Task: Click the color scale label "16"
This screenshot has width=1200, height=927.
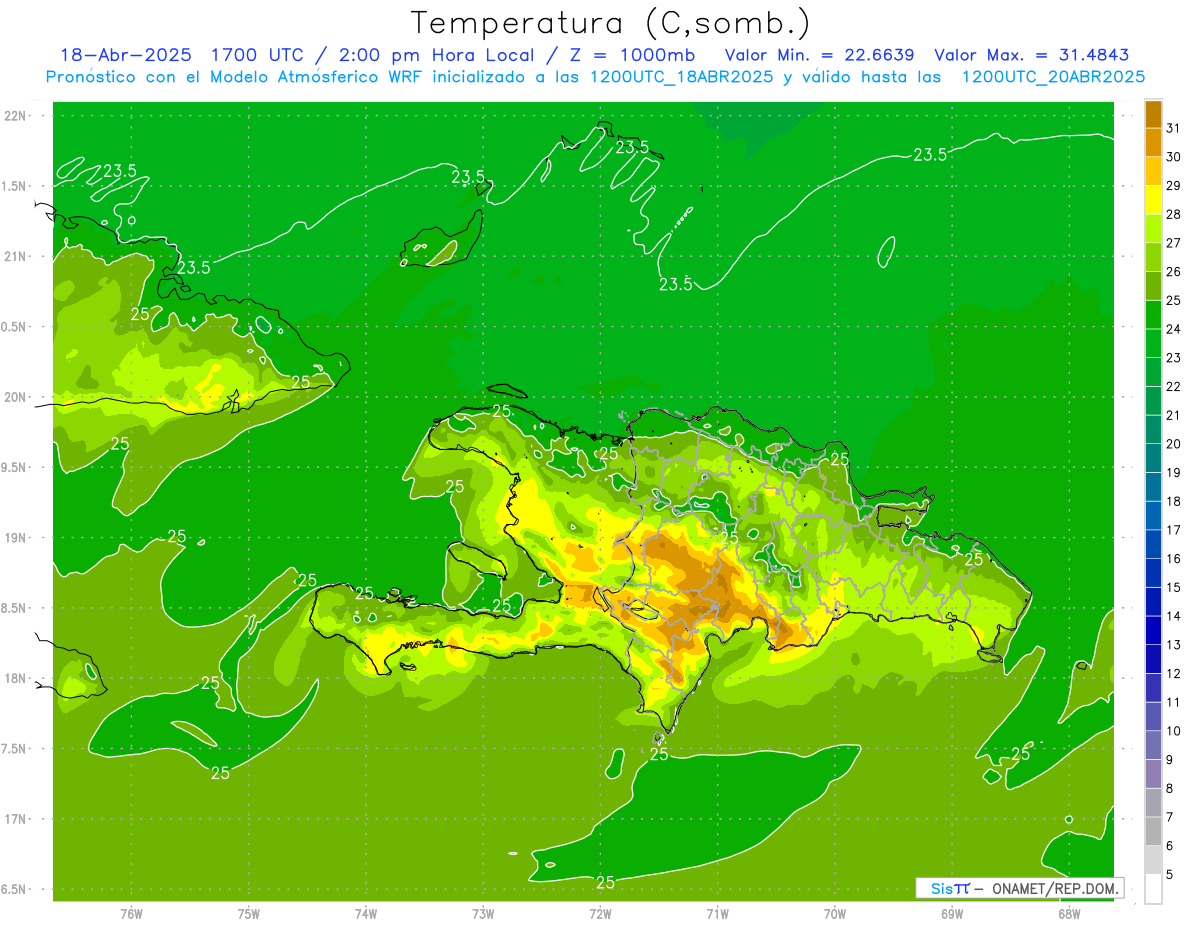Action: tap(1174, 559)
